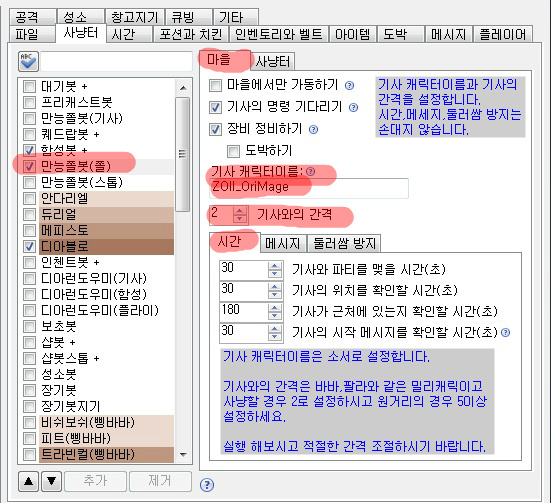Image resolution: width=551 pixels, height=503 pixels.
Task: Switch to the 파일 tab
Action: point(32,34)
